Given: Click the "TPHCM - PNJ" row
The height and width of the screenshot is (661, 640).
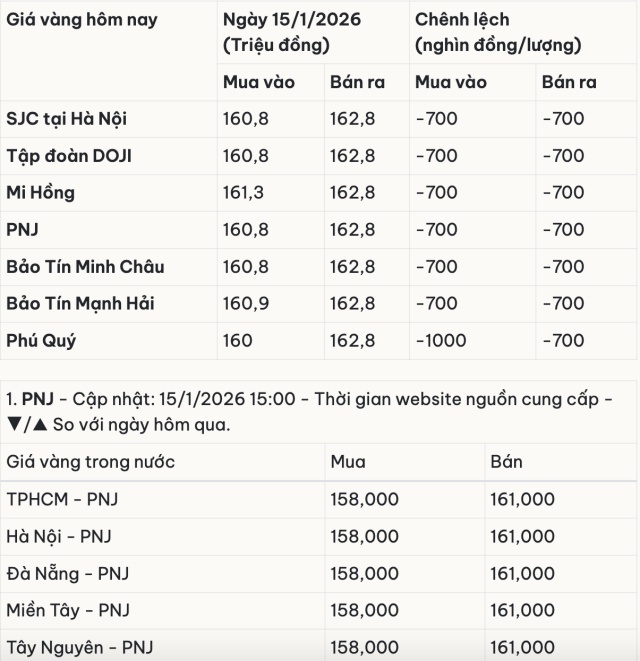Looking at the screenshot, I should (62, 499).
